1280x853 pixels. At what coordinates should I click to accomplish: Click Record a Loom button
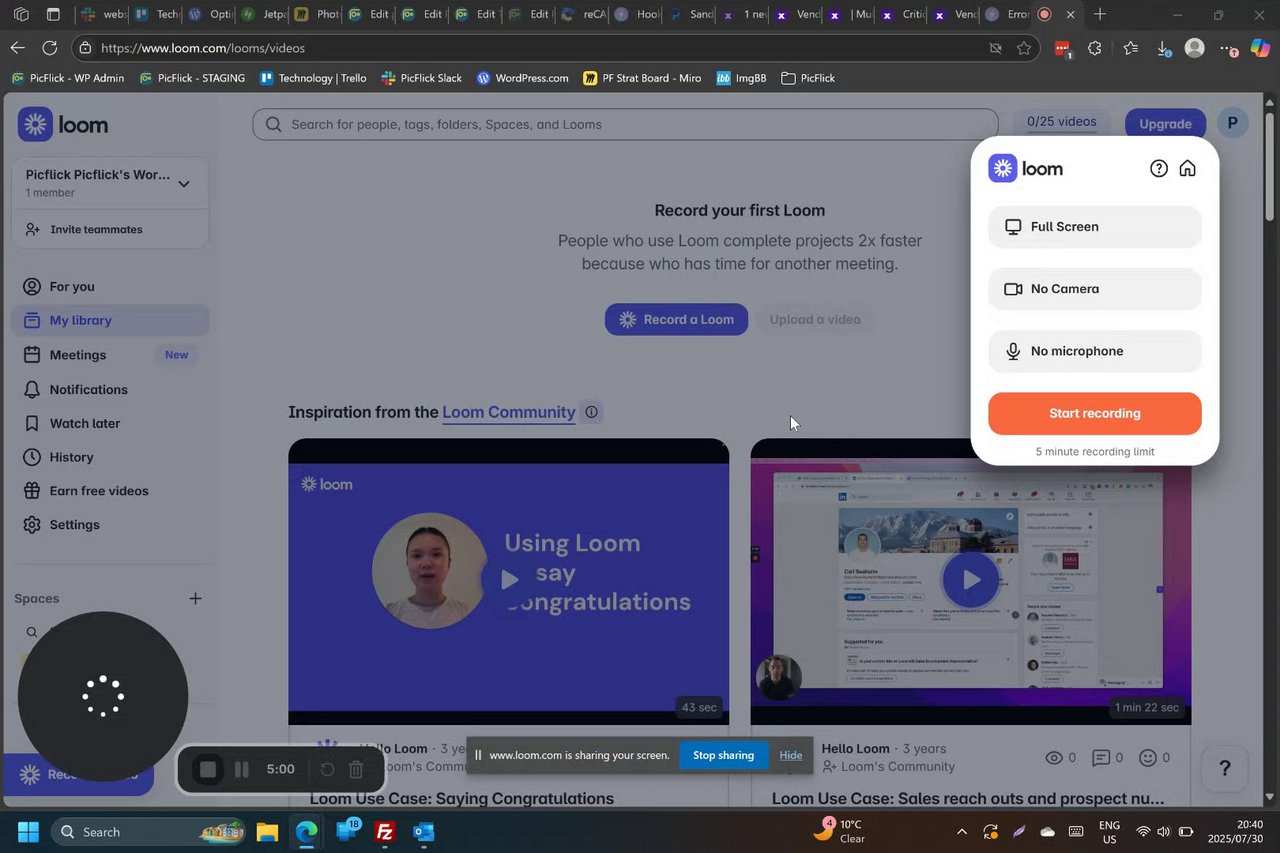pos(676,320)
